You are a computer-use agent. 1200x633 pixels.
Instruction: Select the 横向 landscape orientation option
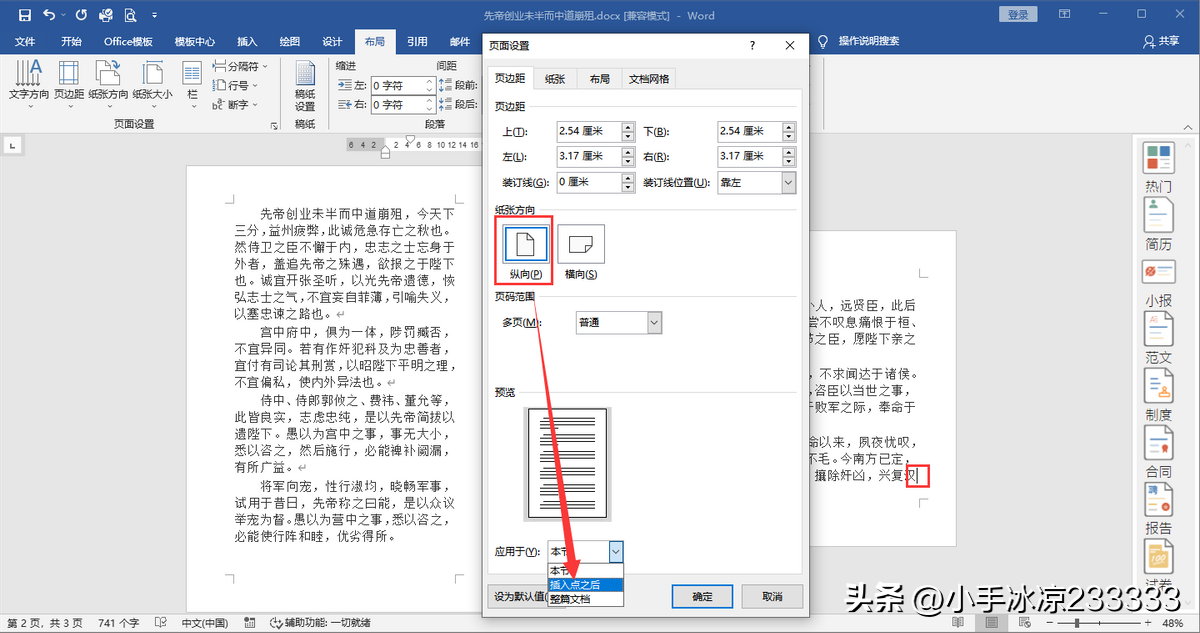pyautogui.click(x=580, y=242)
